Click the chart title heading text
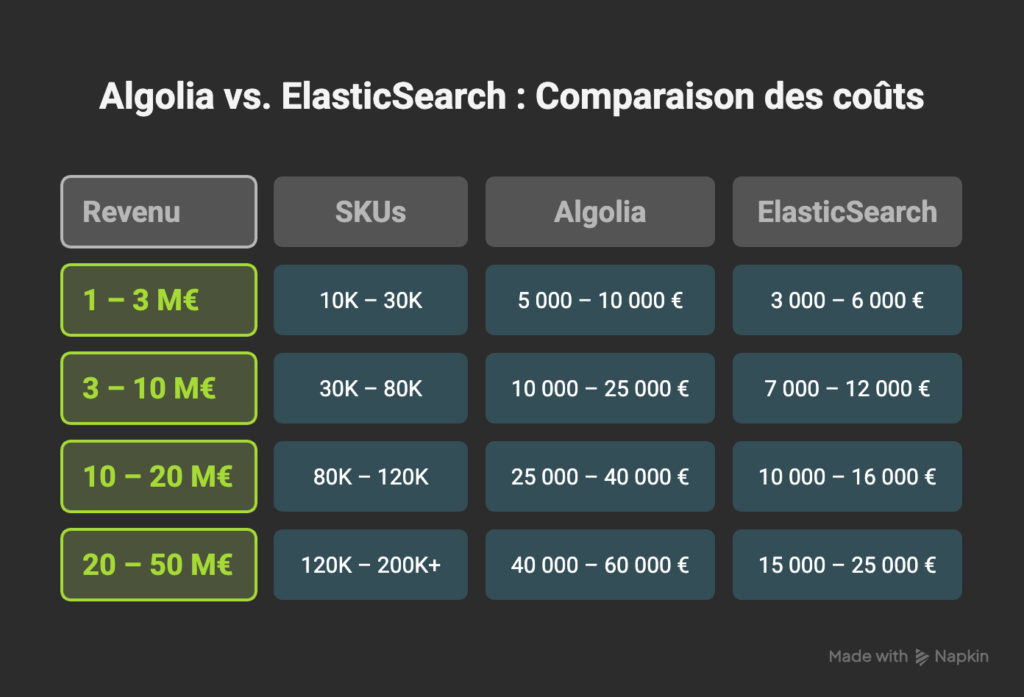Image resolution: width=1024 pixels, height=697 pixels. 511,97
